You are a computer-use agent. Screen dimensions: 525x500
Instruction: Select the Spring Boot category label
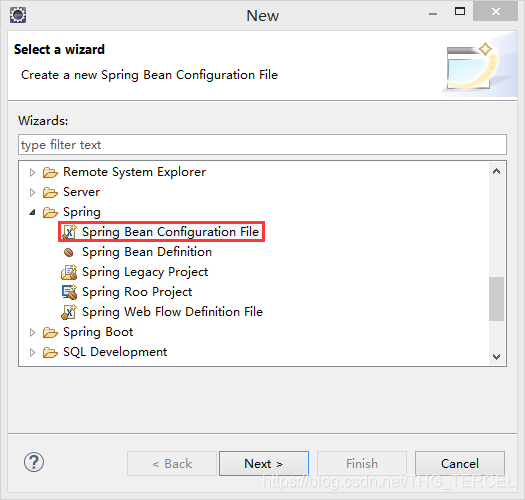pyautogui.click(x=98, y=332)
